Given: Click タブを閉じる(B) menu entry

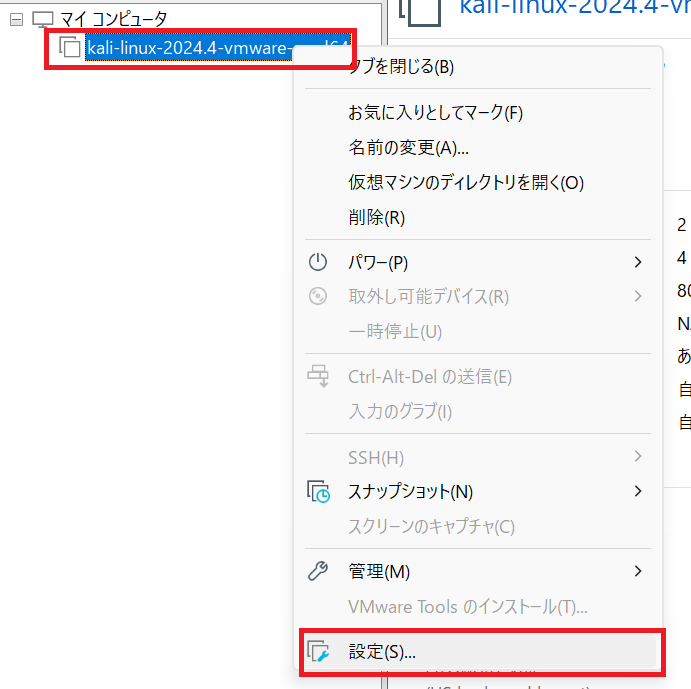Looking at the screenshot, I should [400, 67].
